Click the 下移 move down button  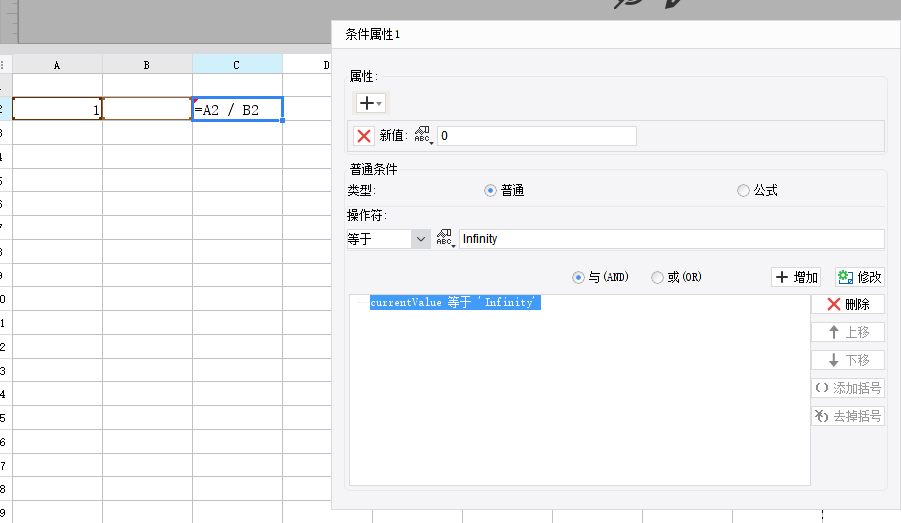[847, 360]
